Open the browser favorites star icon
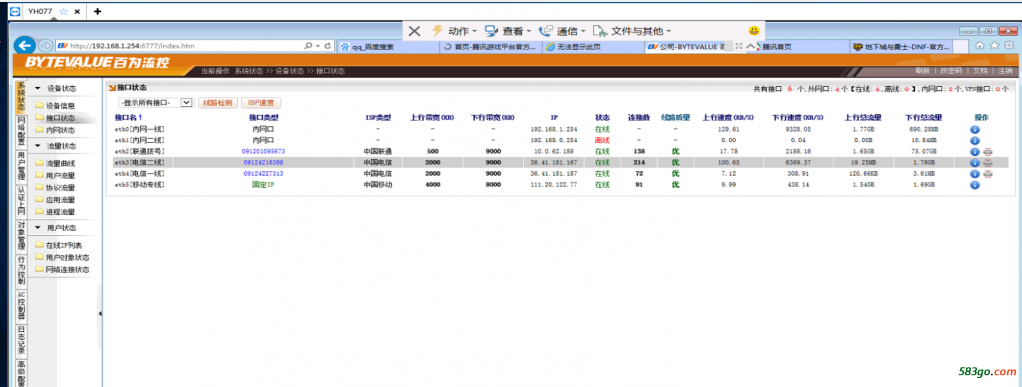This screenshot has height=387, width=1022. click(994, 46)
